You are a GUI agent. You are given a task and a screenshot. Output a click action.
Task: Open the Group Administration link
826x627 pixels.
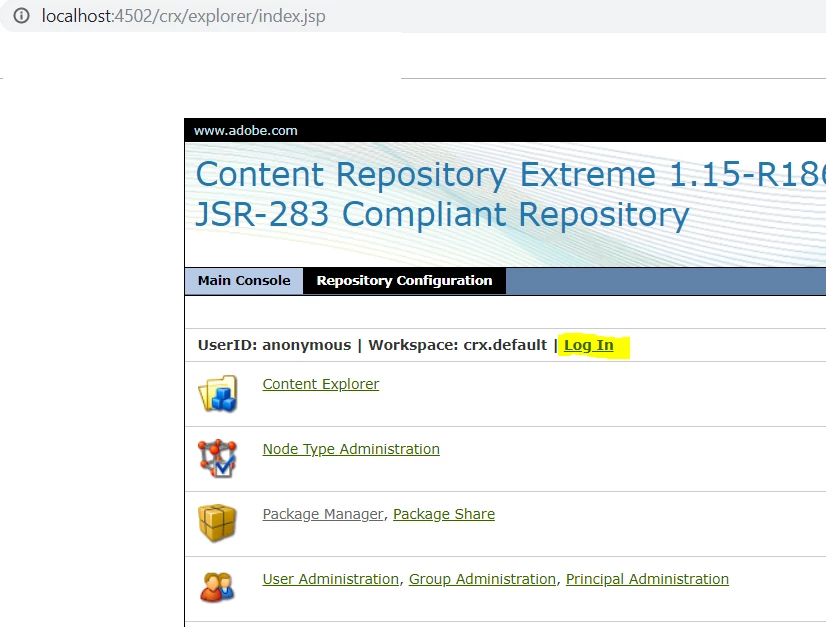482,579
